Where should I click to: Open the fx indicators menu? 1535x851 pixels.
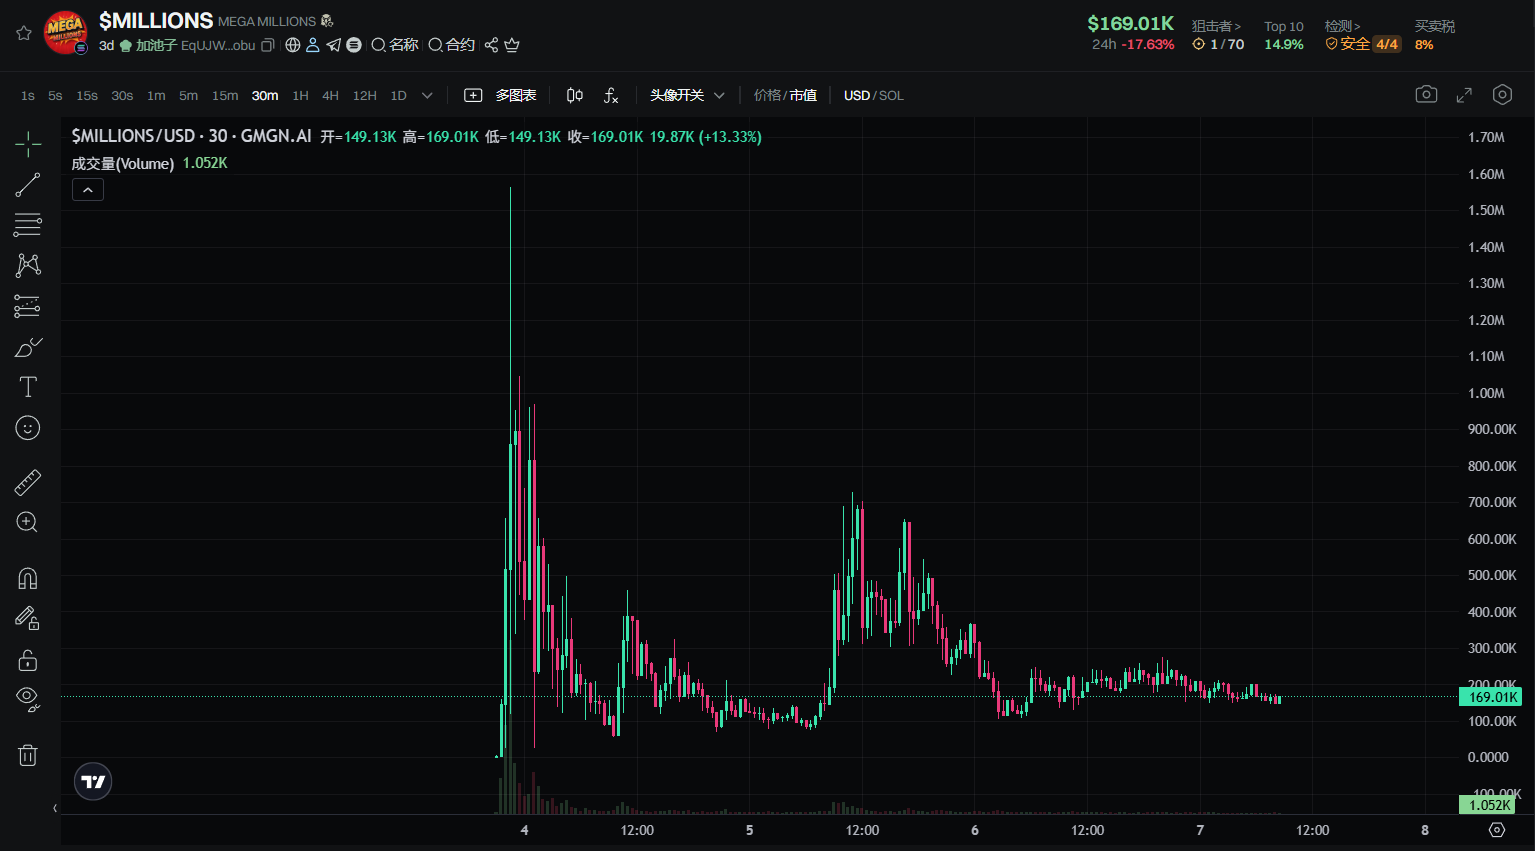click(x=611, y=95)
